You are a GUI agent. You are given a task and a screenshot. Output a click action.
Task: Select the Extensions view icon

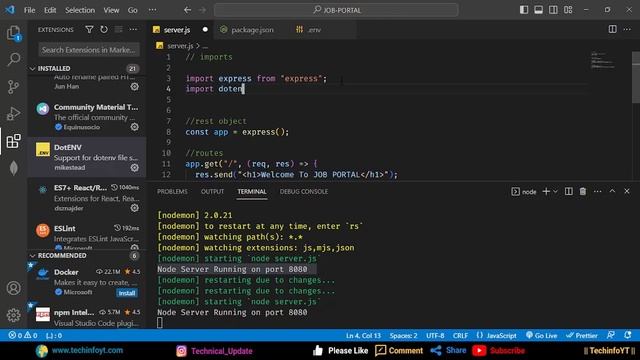pos(13,141)
